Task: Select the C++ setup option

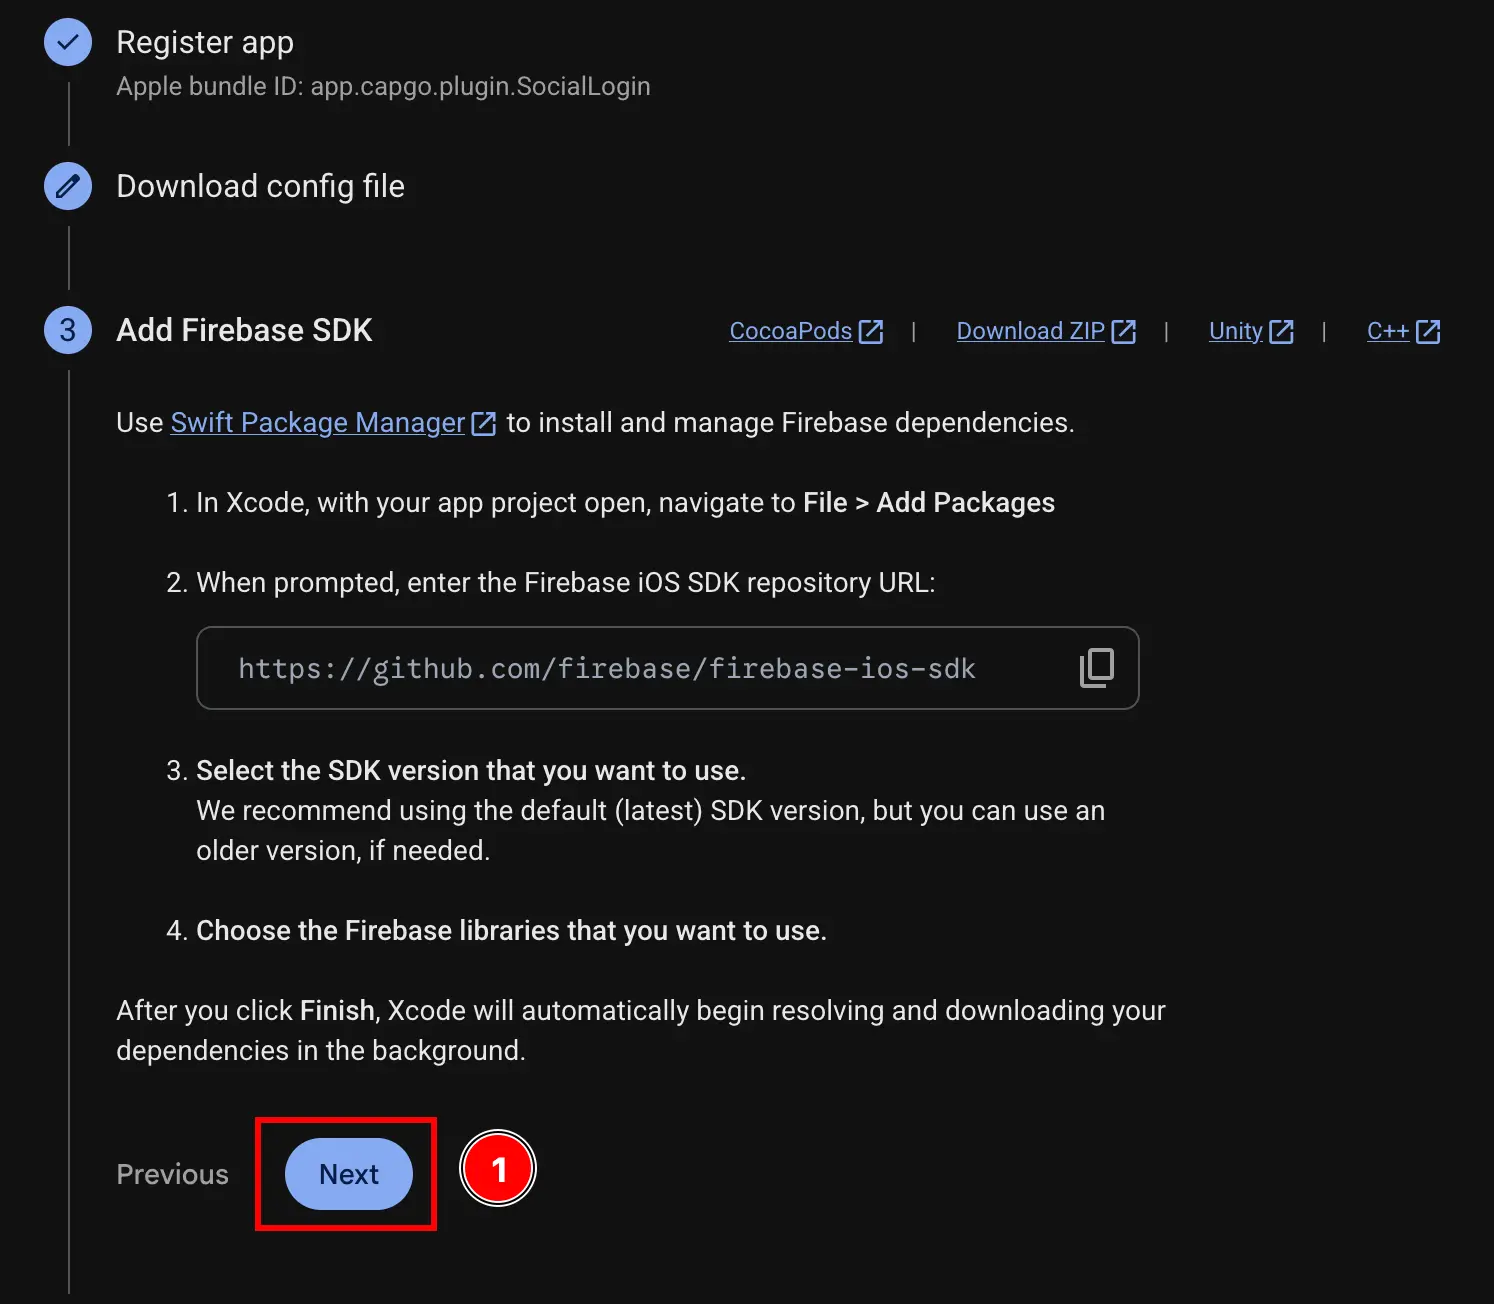Action: (1390, 331)
